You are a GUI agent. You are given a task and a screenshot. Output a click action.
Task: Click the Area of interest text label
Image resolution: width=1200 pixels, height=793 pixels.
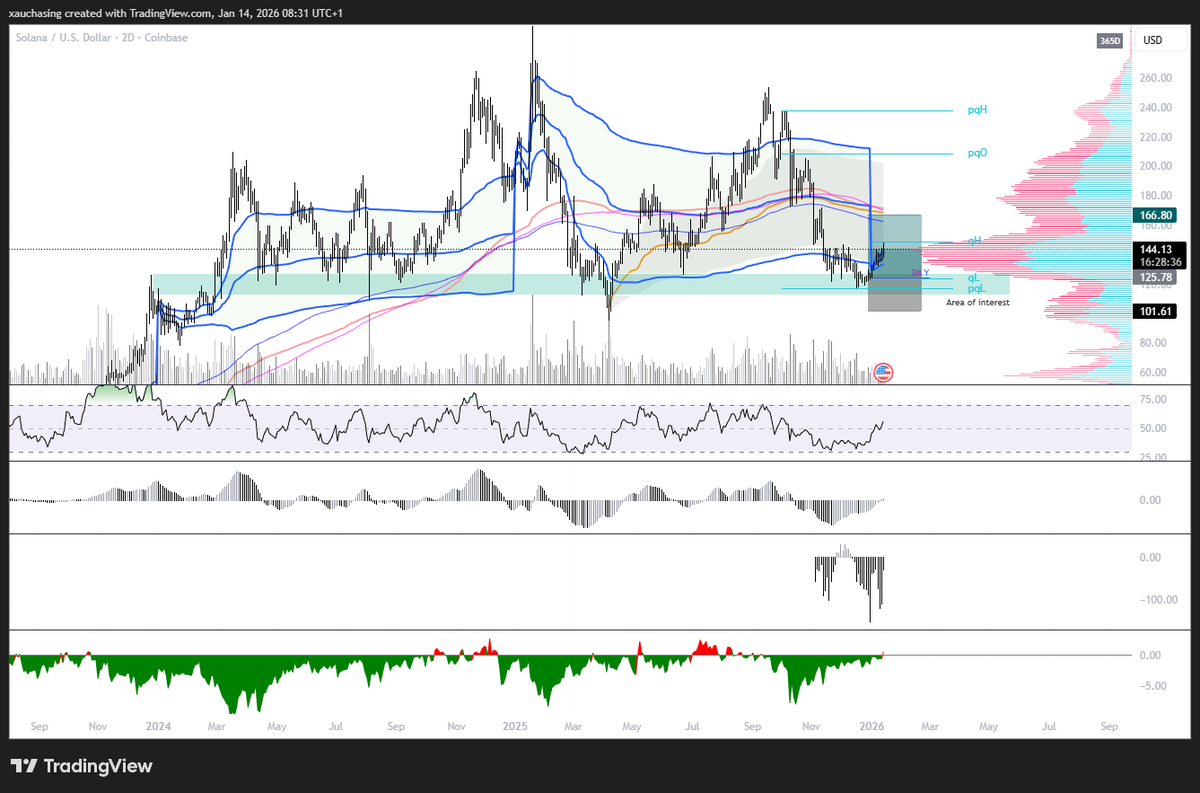pos(978,301)
